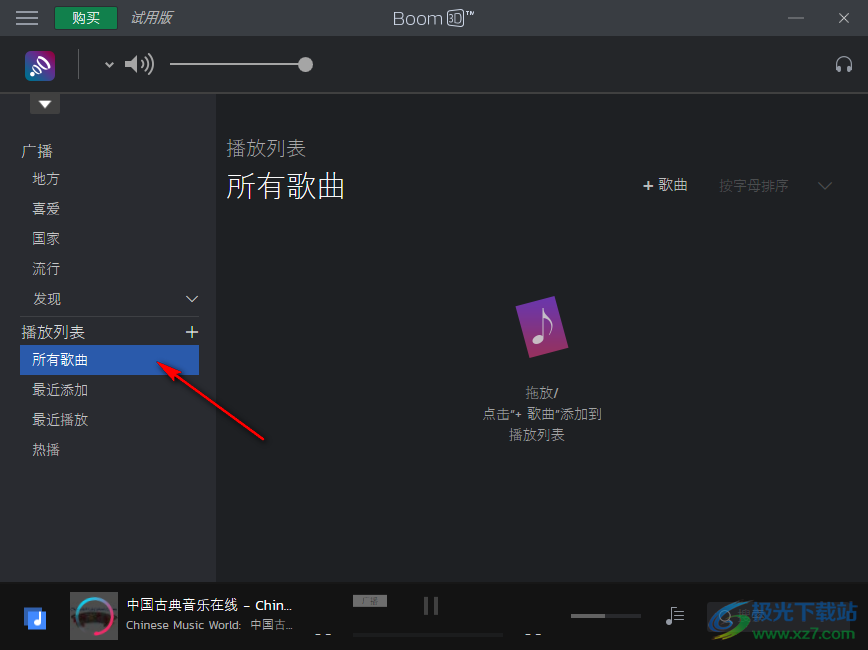
Task: Open the Boom 3D logo menu icon
Action: pyautogui.click(x=39, y=64)
